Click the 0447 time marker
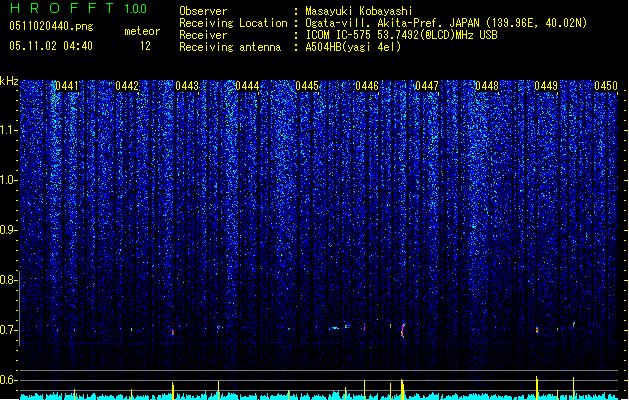Image resolution: width=629 pixels, height=400 pixels. point(427,86)
